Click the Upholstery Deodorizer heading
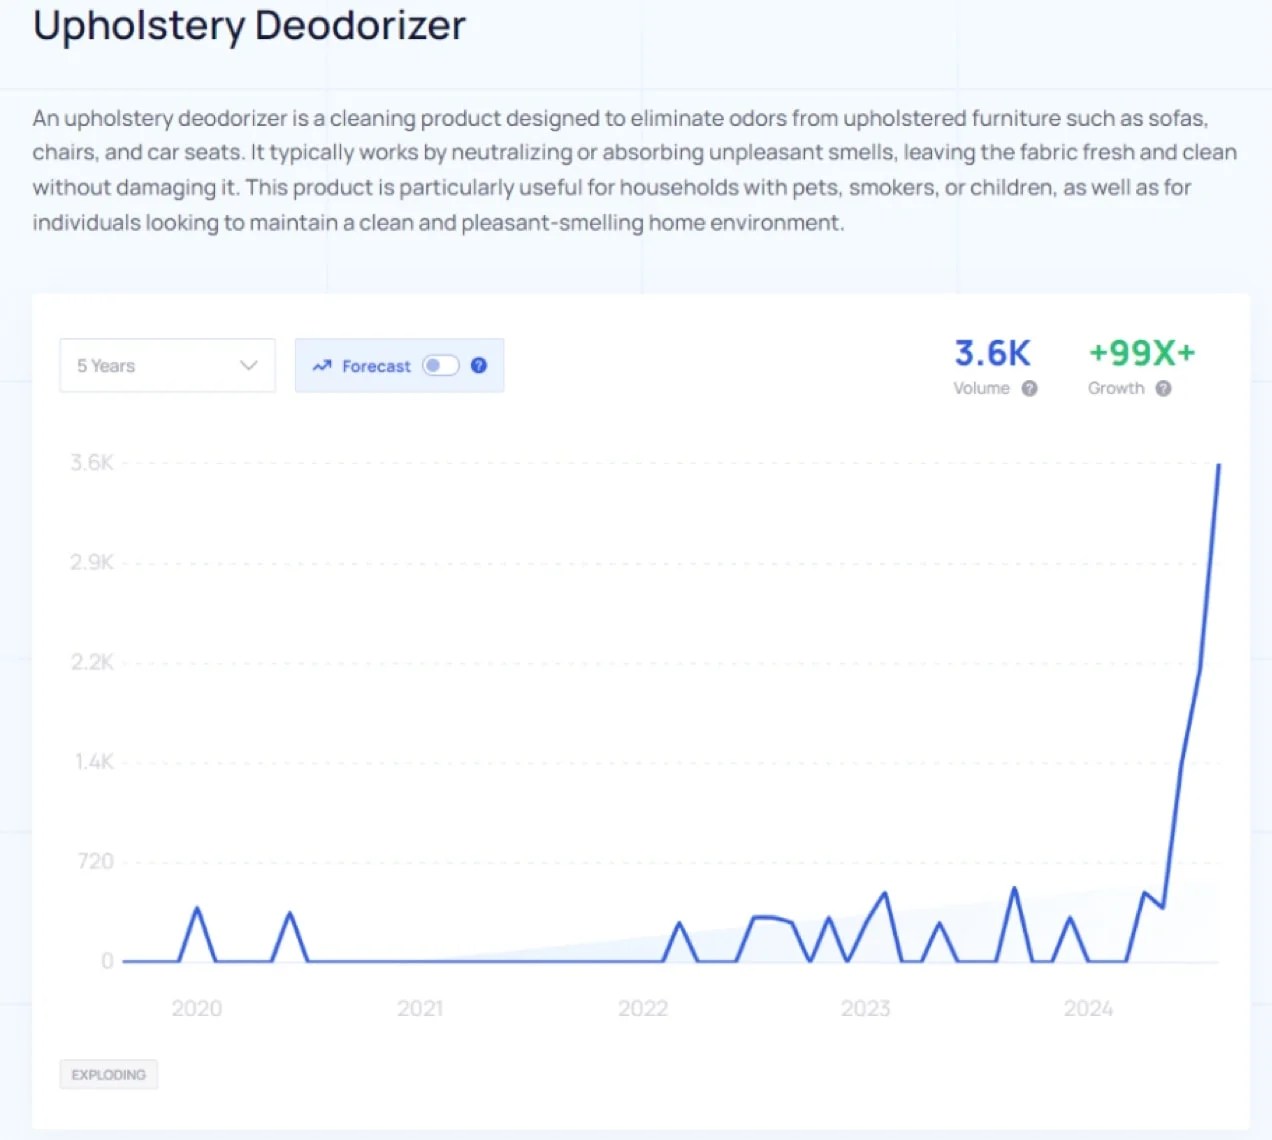The image size is (1272, 1140). tap(249, 26)
